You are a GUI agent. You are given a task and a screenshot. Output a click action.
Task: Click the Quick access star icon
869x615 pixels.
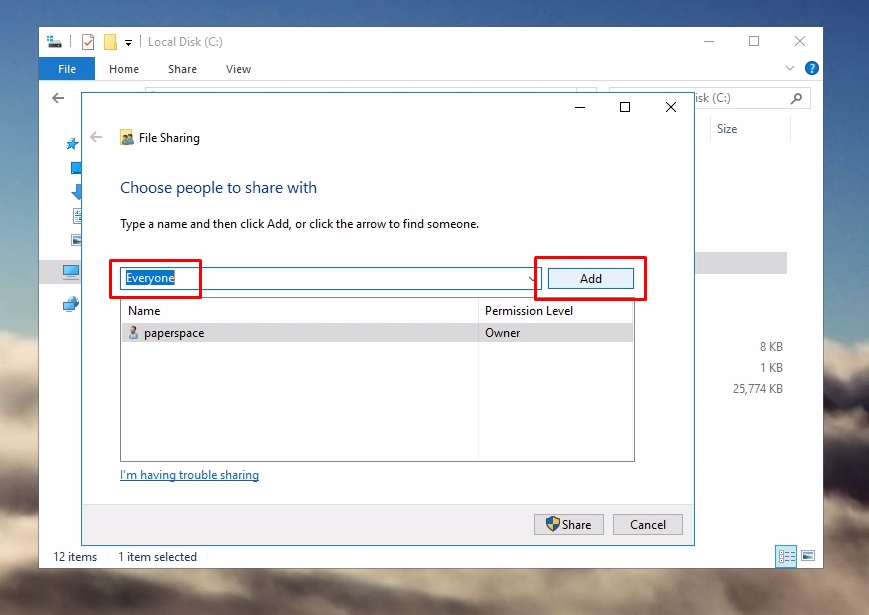coord(72,144)
